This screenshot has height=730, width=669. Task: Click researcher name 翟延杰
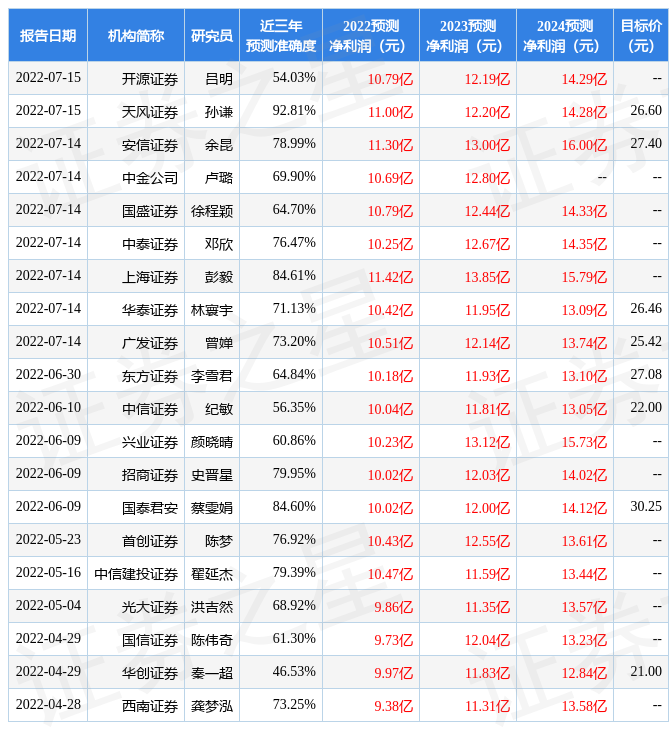(212, 574)
